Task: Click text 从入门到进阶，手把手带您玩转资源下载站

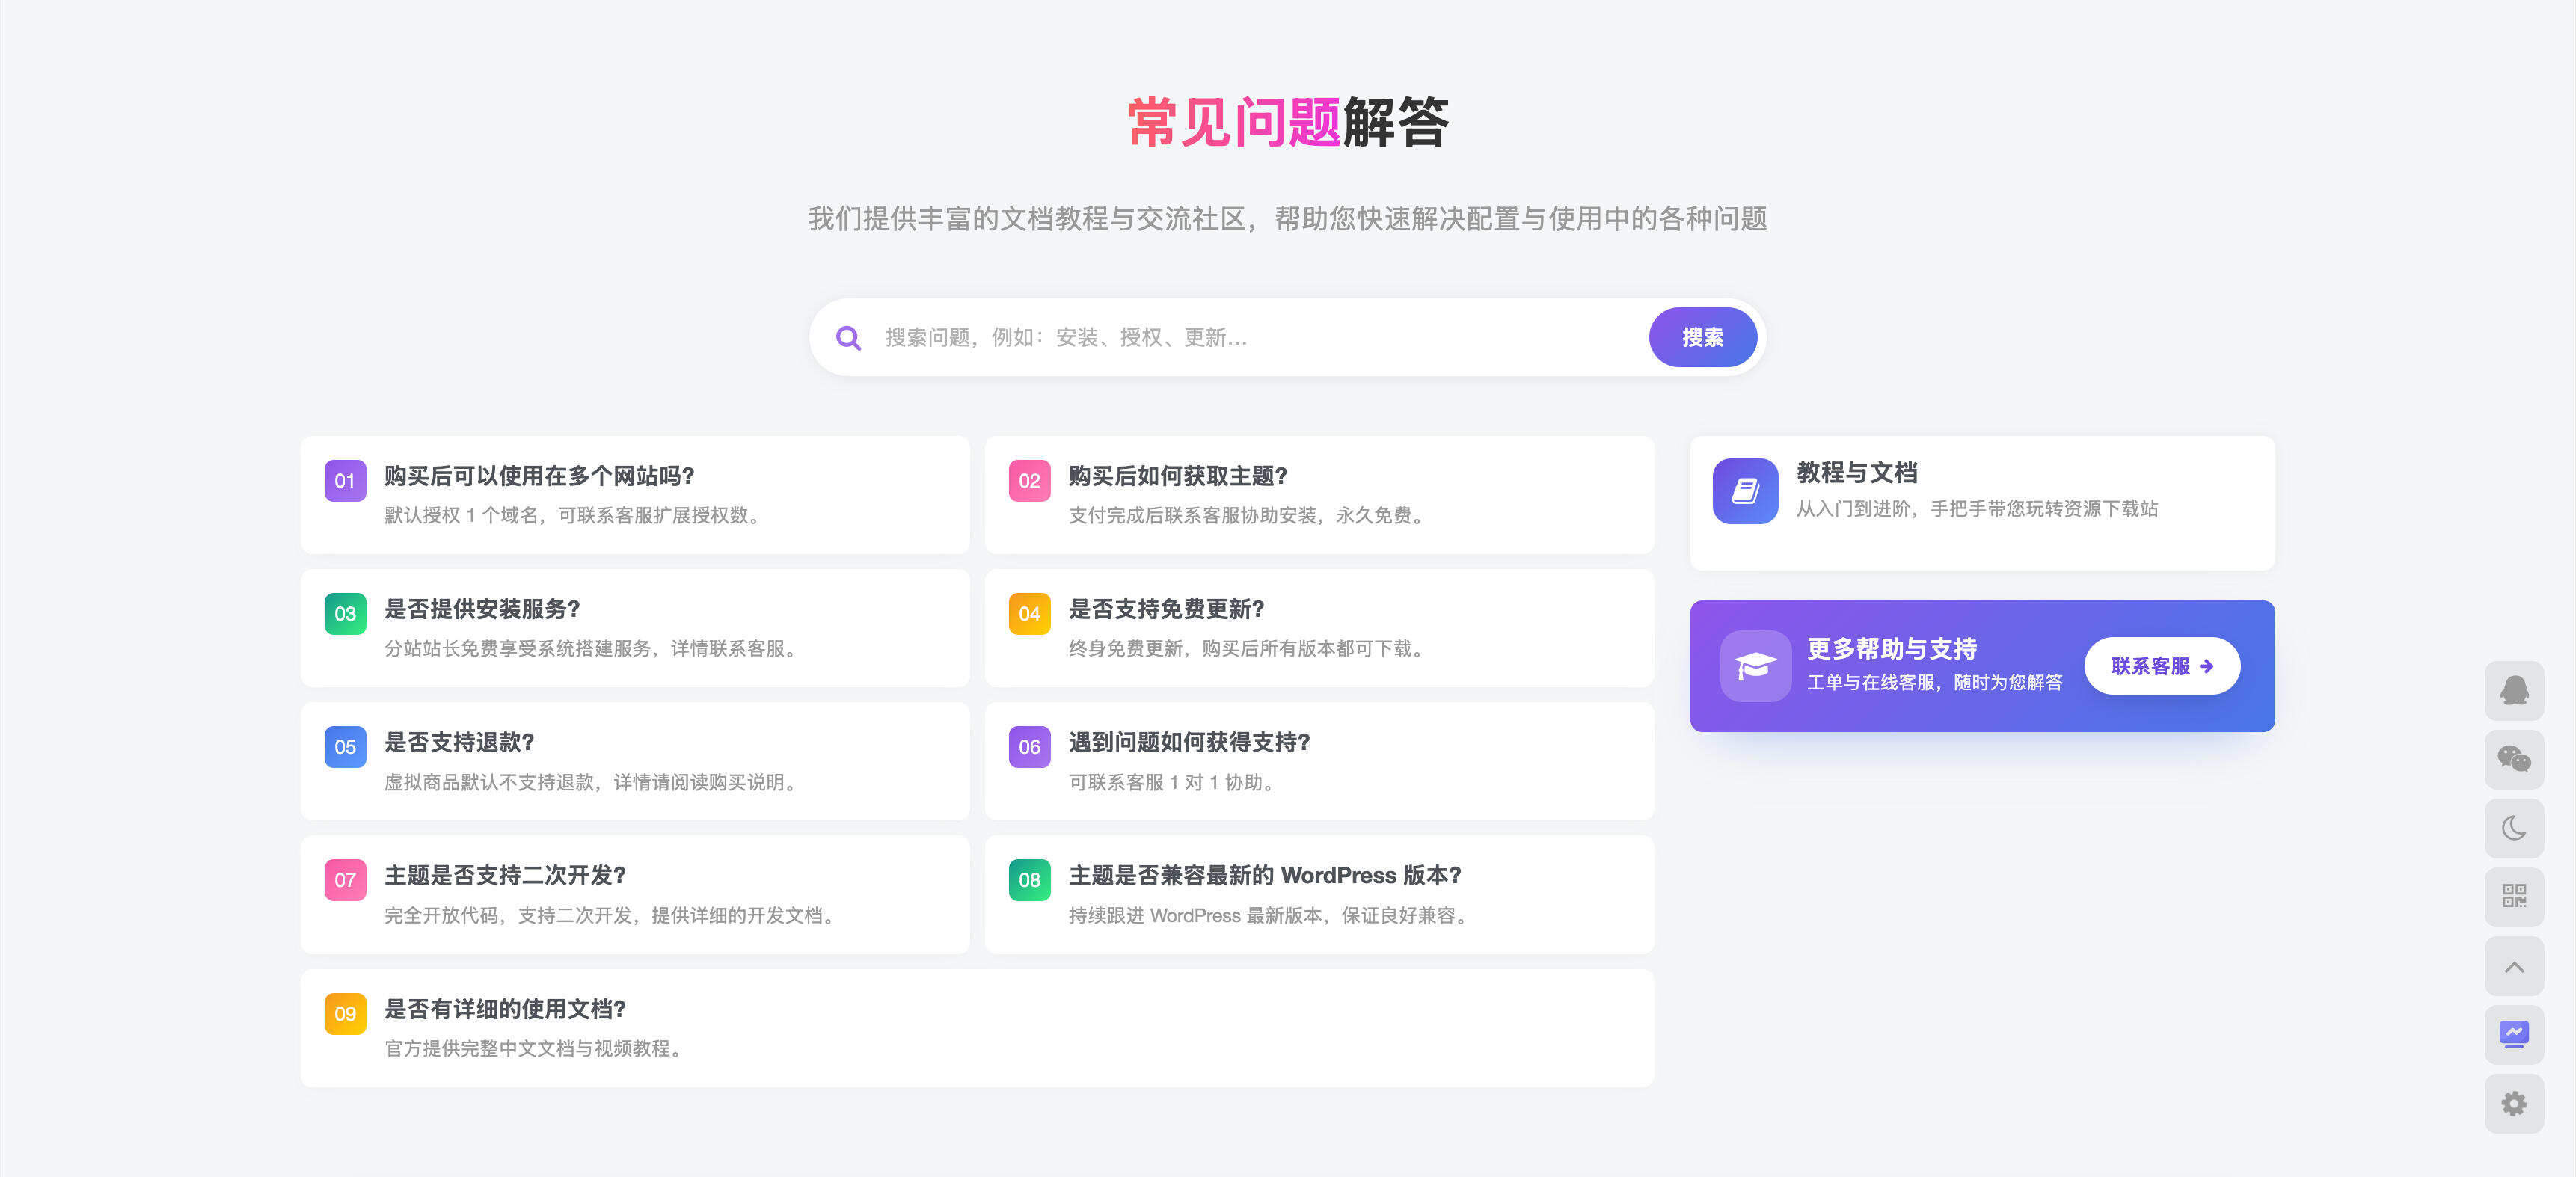Action: [x=1977, y=509]
